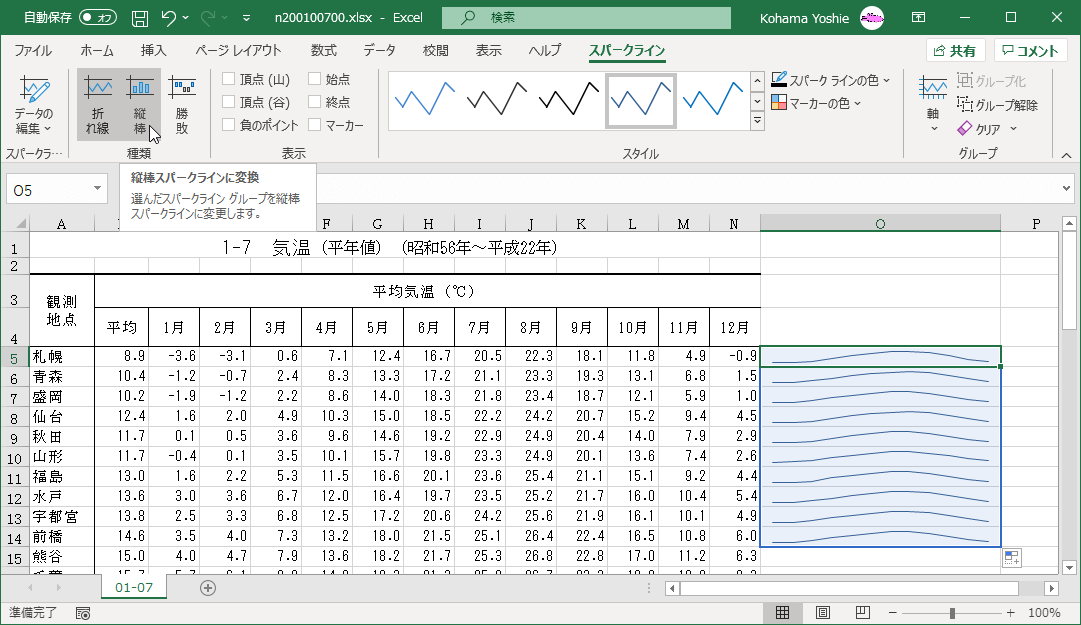Image resolution: width=1081 pixels, height=625 pixels.
Task: Click the undo arrow icon
Action: (x=169, y=18)
